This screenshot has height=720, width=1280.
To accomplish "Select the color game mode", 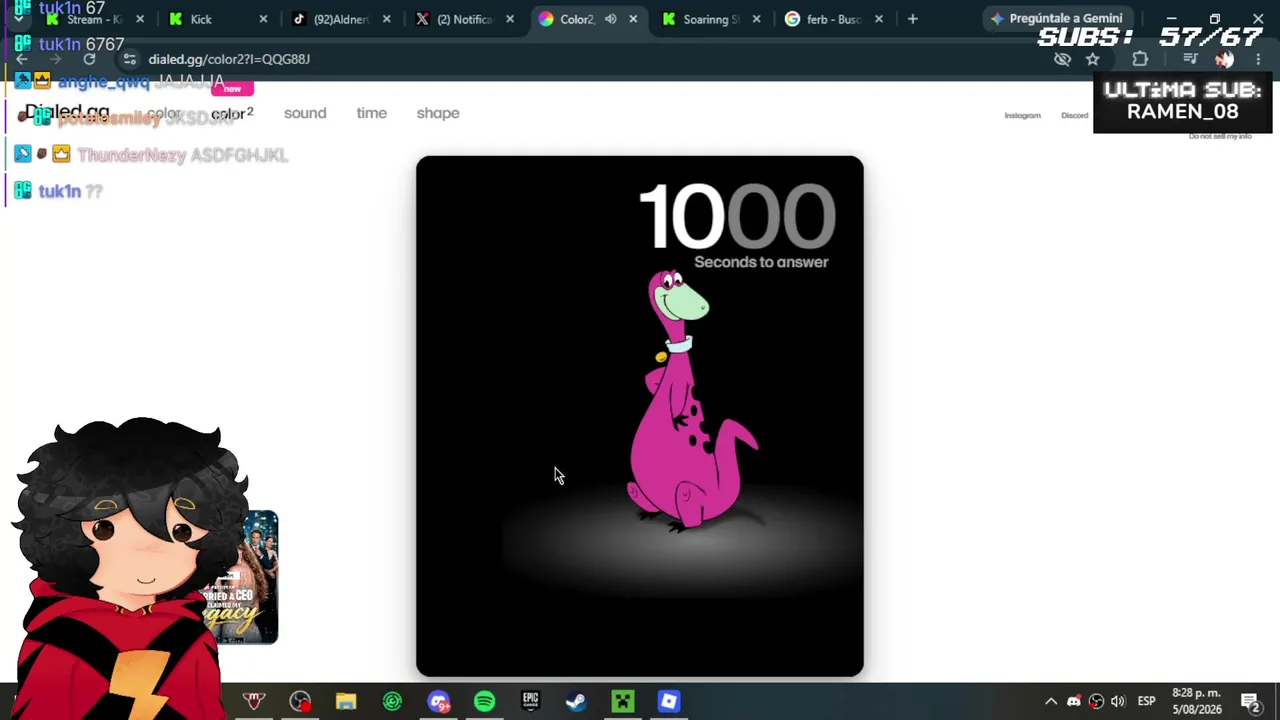I will (164, 113).
